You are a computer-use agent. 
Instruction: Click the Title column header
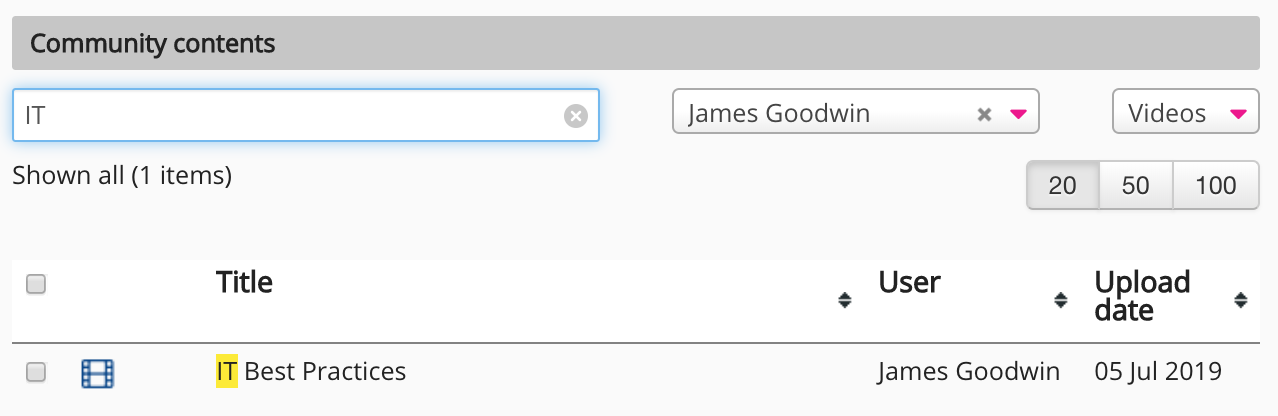coord(245,283)
